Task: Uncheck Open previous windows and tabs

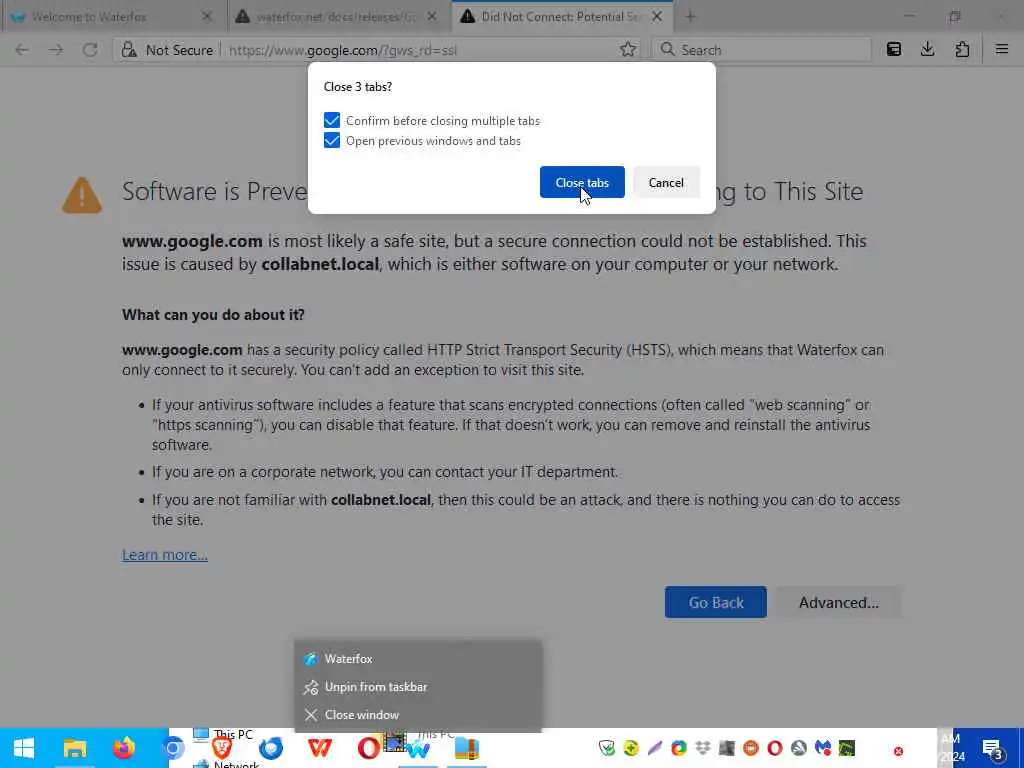Action: (x=332, y=140)
